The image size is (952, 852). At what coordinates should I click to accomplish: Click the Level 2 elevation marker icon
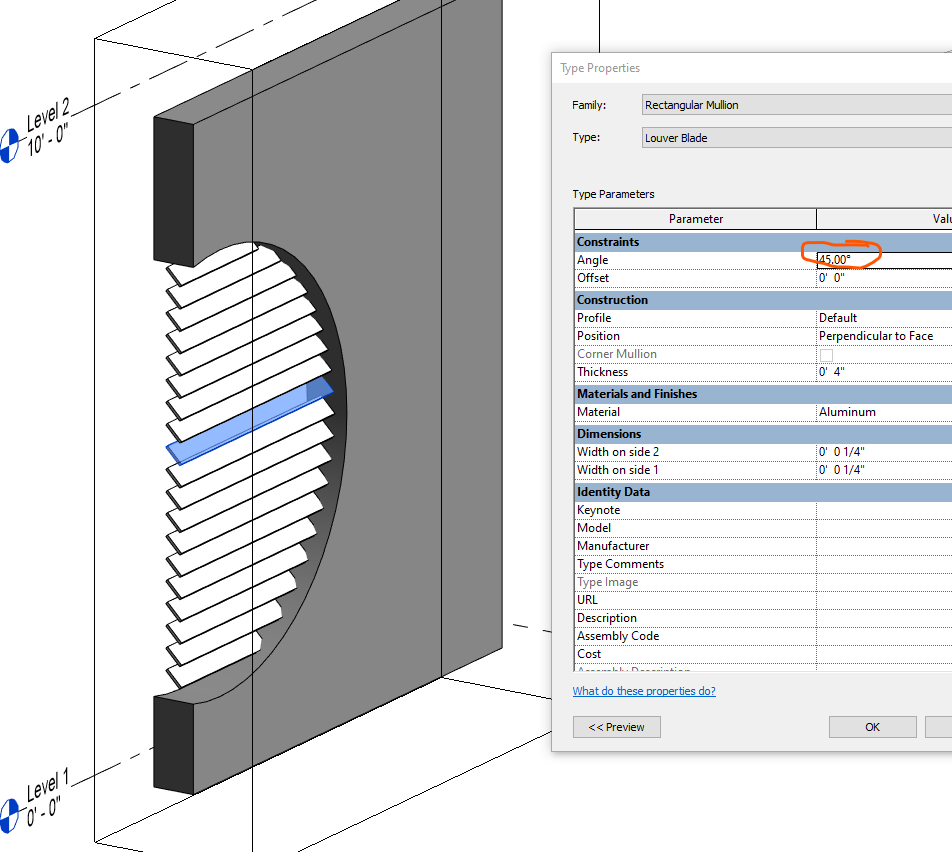[x=10, y=143]
